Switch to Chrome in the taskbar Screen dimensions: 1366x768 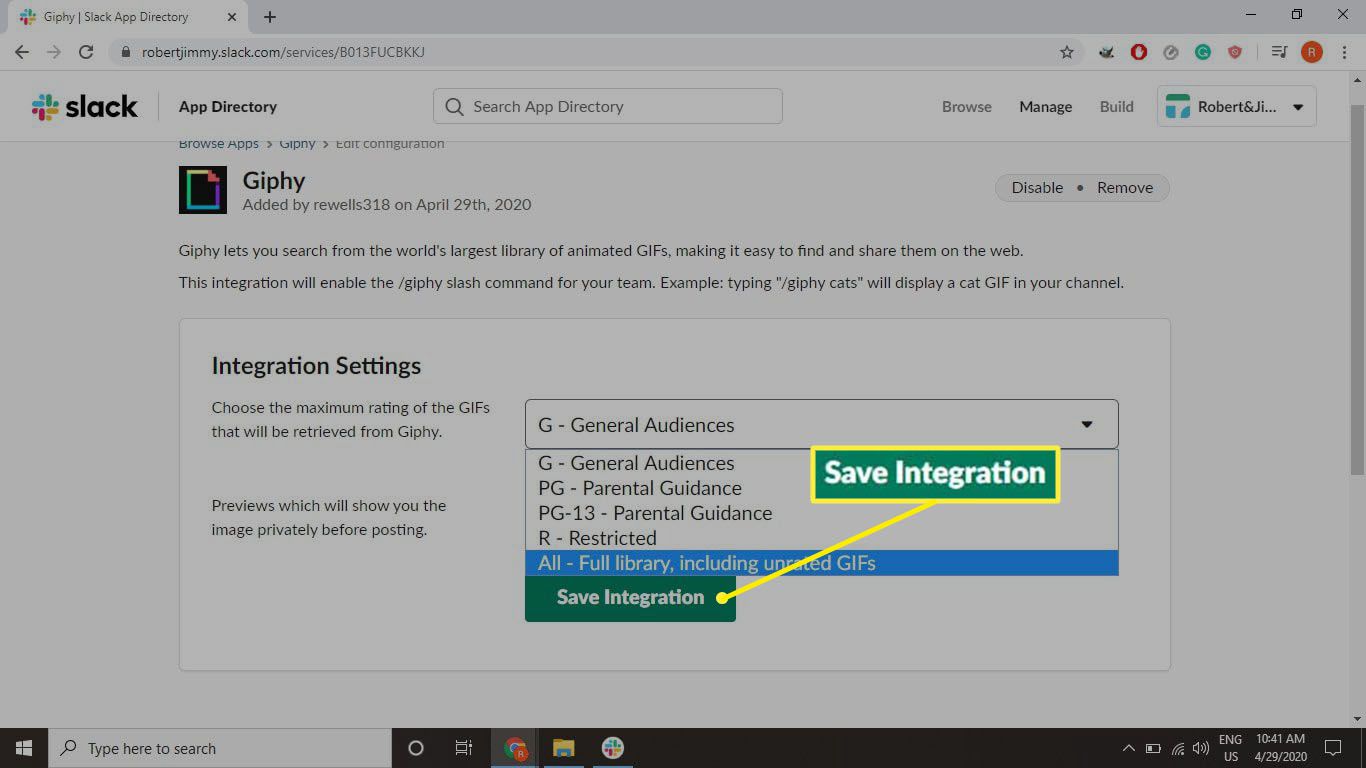click(516, 748)
